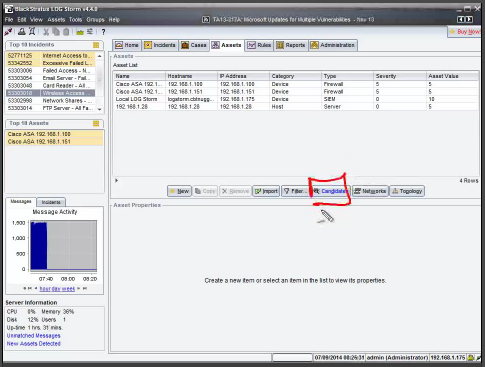This screenshot has width=486, height=367.
Task: Open the Assets menu in menu bar
Action: click(x=56, y=20)
